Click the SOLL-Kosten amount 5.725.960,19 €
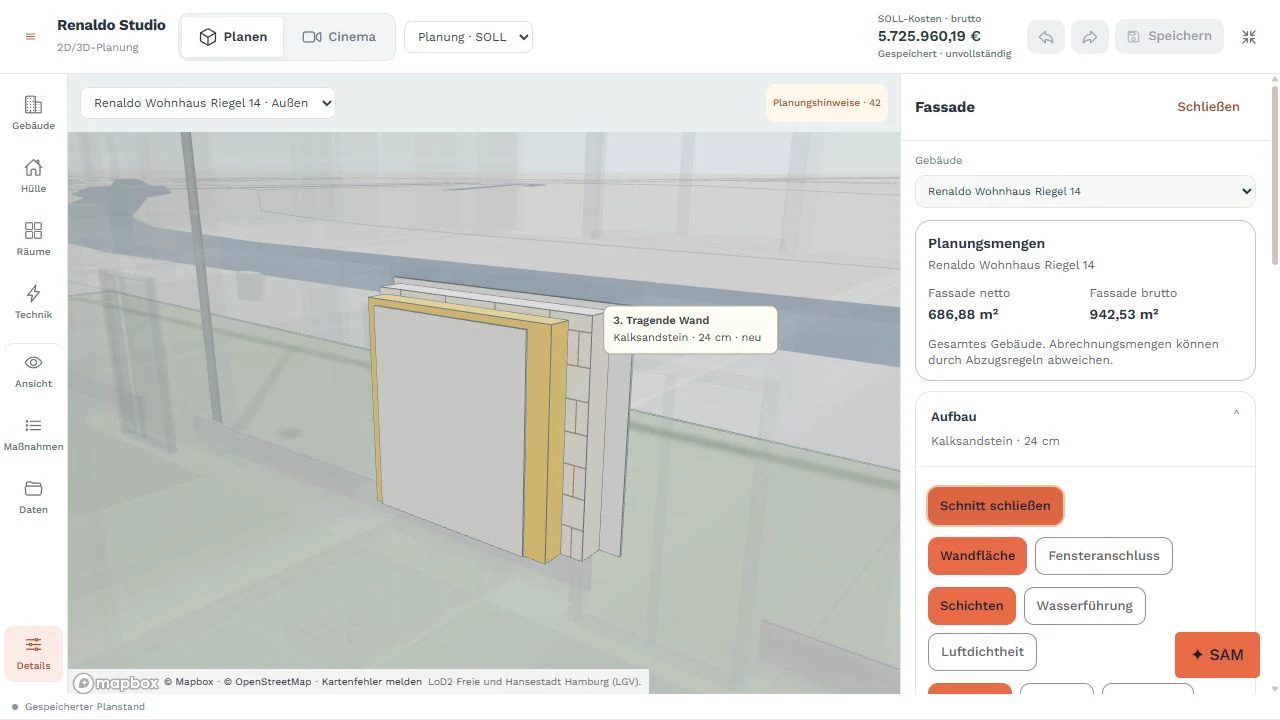Viewport: 1280px width, 720px height. point(929,36)
